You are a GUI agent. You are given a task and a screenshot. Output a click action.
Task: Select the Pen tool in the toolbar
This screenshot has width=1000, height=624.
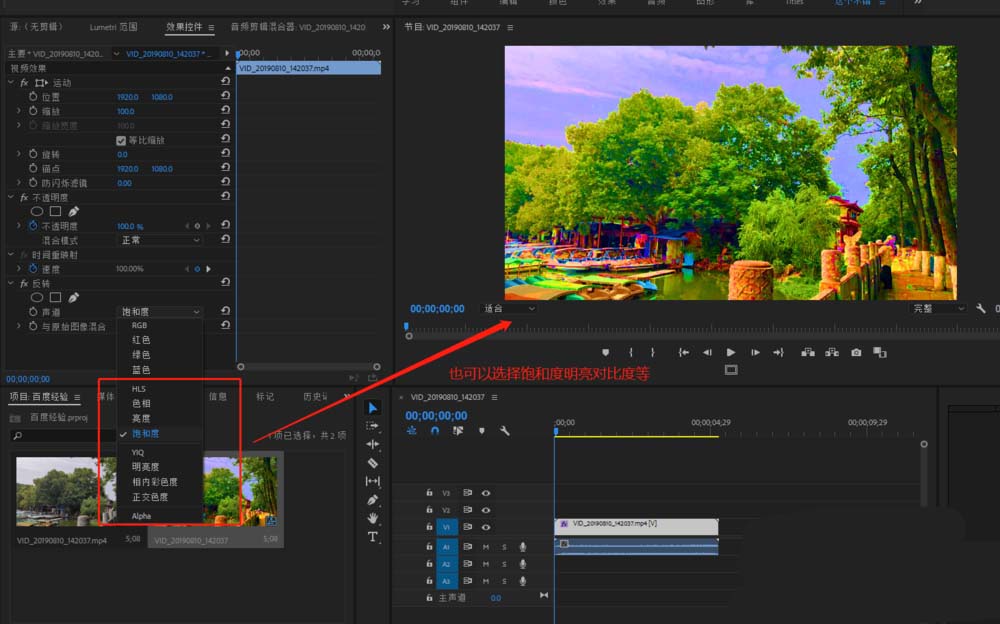373,499
